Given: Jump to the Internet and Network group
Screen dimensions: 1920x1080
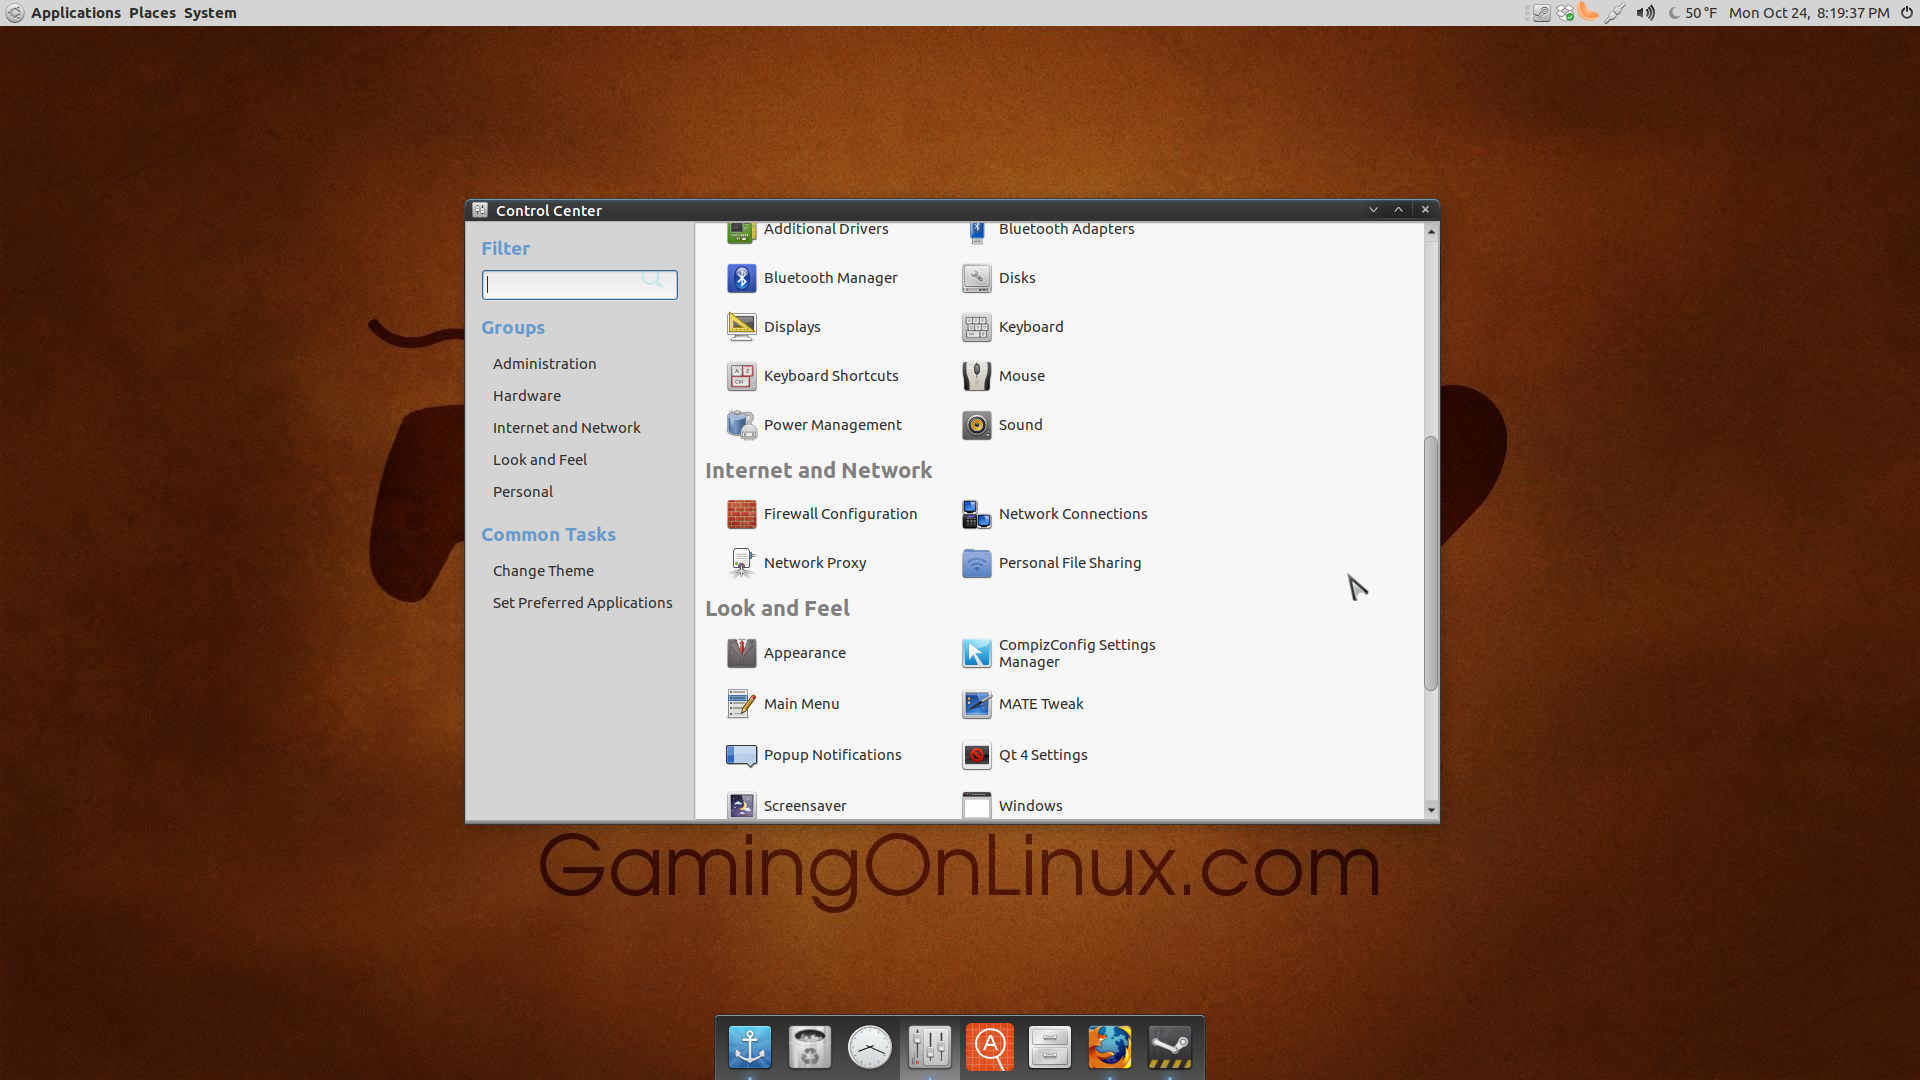Looking at the screenshot, I should [x=566, y=428].
